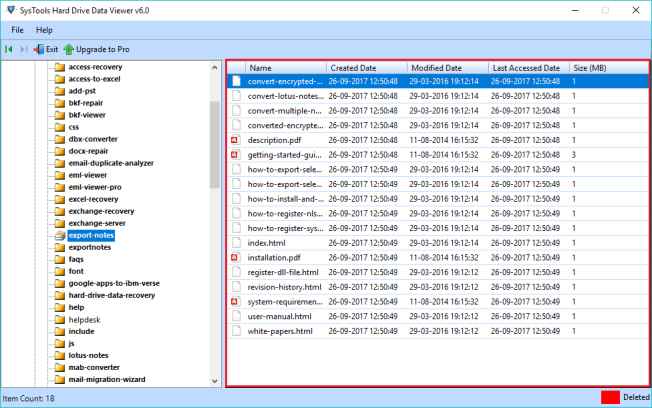Image resolution: width=652 pixels, height=408 pixels.
Task: Click the red Deleted legend swatch
Action: click(x=609, y=399)
